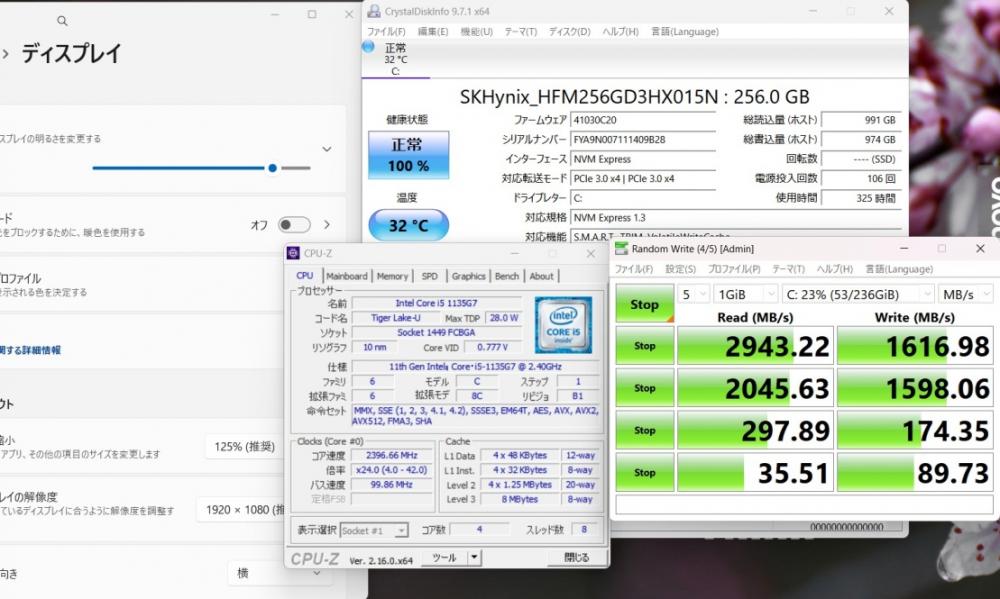Open the drive dropdown C: 23% (53/236GiB)

[x=858, y=294]
